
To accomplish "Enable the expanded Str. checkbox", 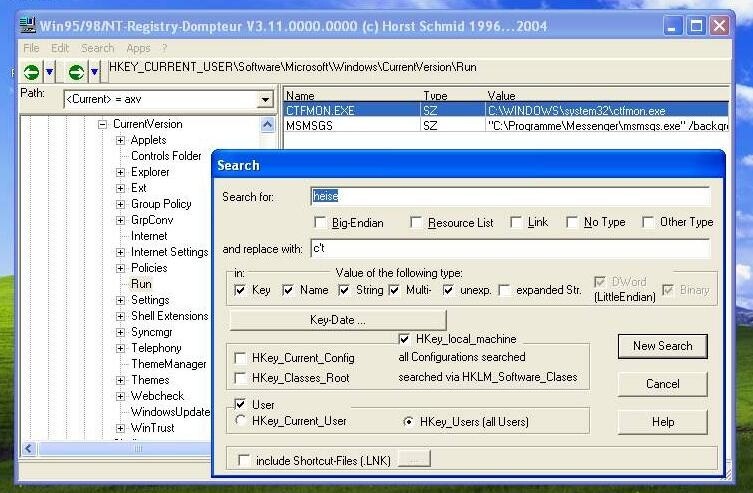I will click(504, 290).
